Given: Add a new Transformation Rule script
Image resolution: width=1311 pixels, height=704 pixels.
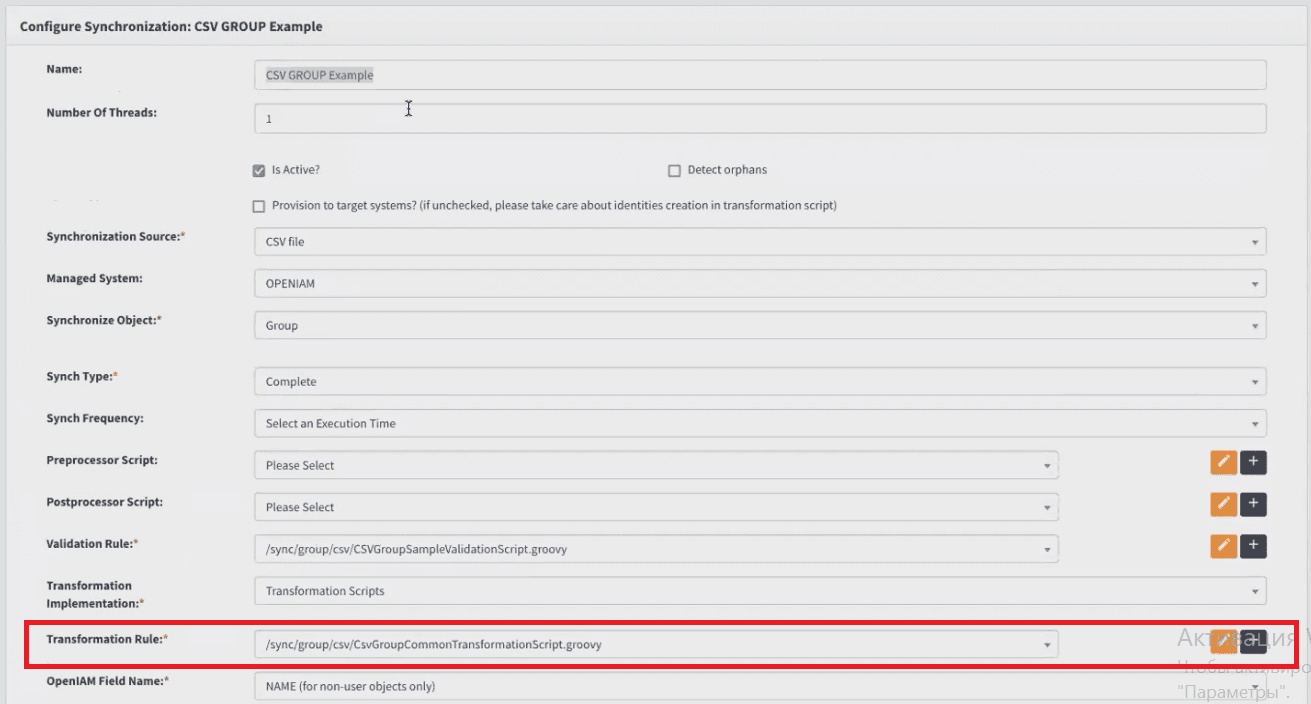Looking at the screenshot, I should 1253,641.
